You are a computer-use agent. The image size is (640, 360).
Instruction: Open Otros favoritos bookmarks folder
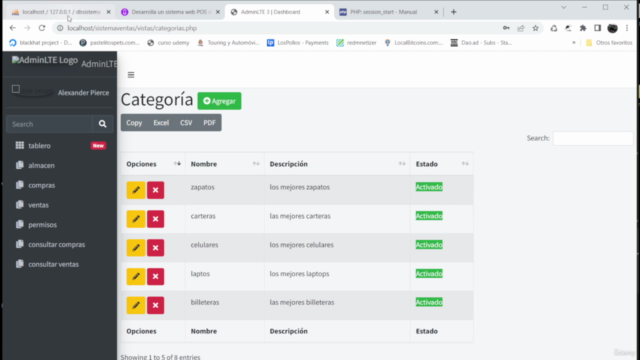(x=609, y=42)
